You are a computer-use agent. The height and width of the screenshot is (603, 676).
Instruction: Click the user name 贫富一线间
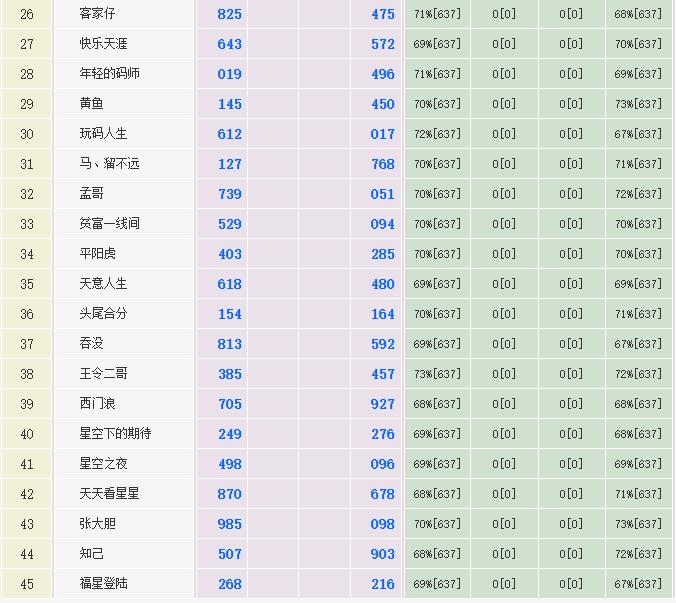pos(110,224)
